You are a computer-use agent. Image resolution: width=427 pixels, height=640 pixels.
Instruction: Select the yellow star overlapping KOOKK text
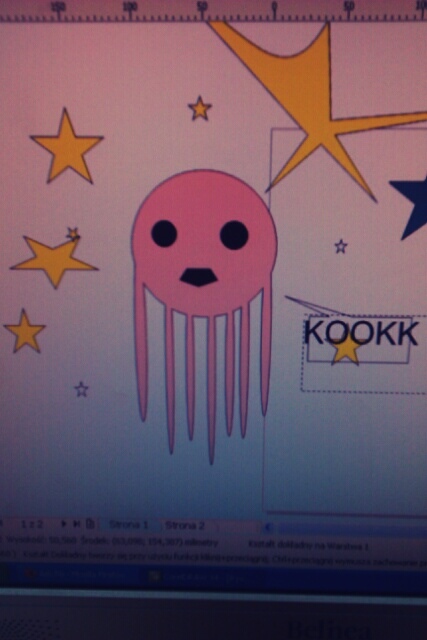coord(346,350)
